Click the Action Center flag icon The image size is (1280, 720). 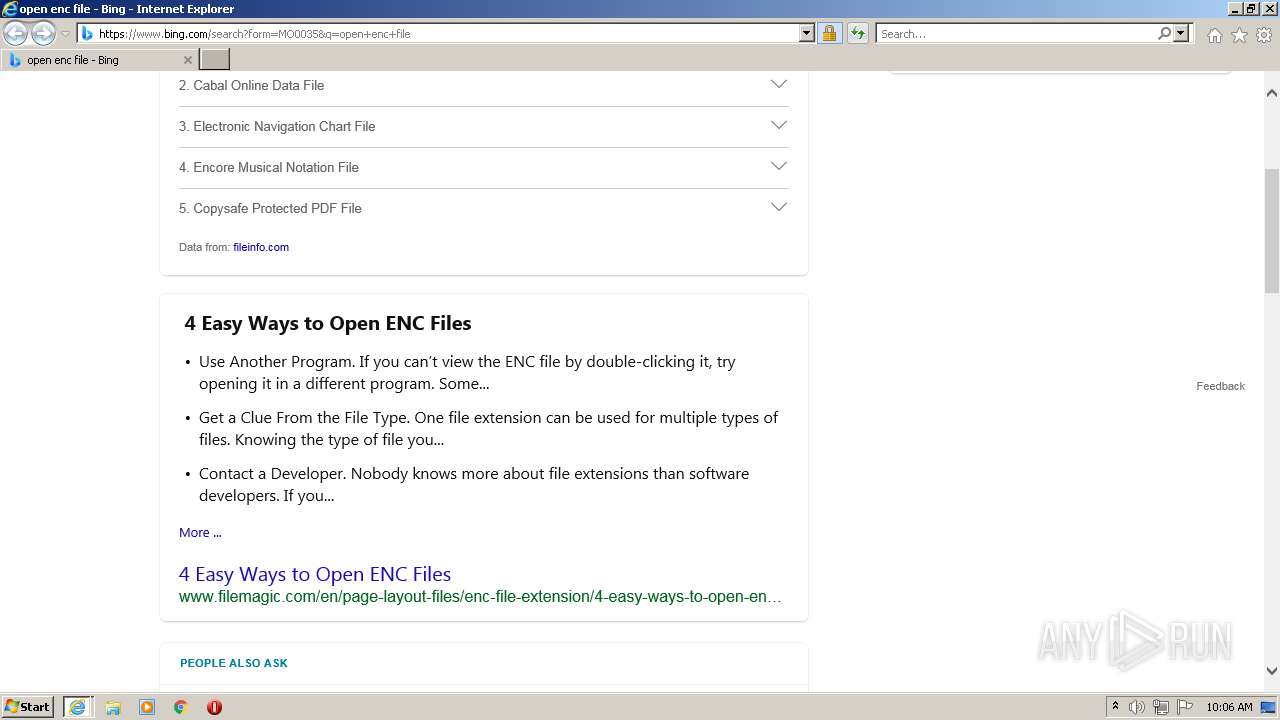(x=1185, y=707)
